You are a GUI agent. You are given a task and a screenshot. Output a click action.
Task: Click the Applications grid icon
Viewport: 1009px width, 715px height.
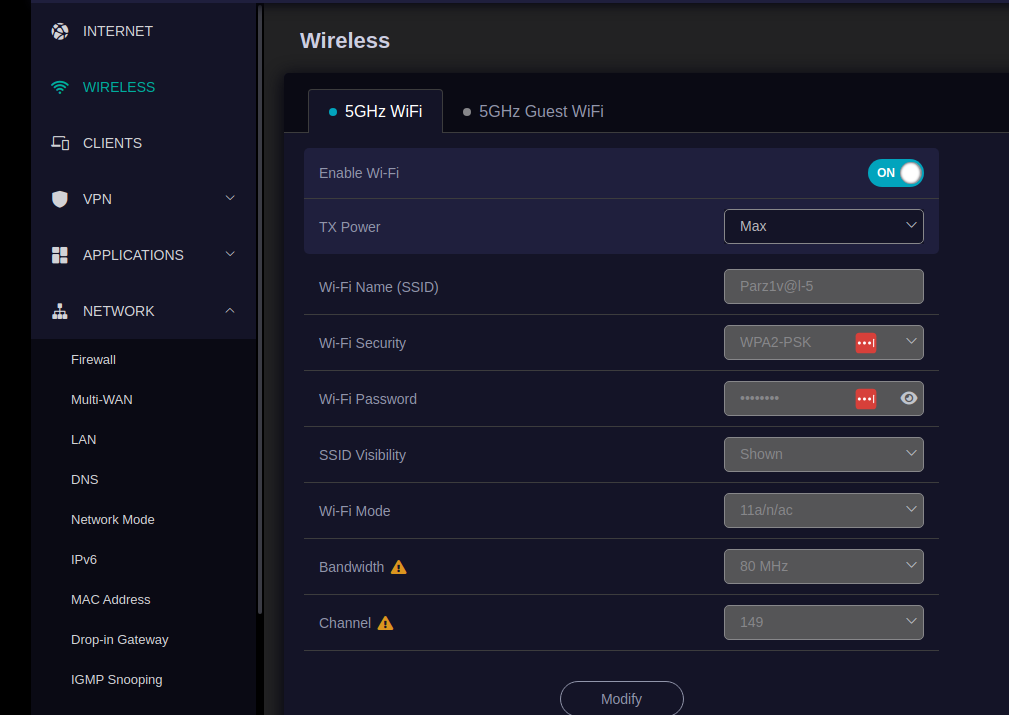click(x=60, y=255)
